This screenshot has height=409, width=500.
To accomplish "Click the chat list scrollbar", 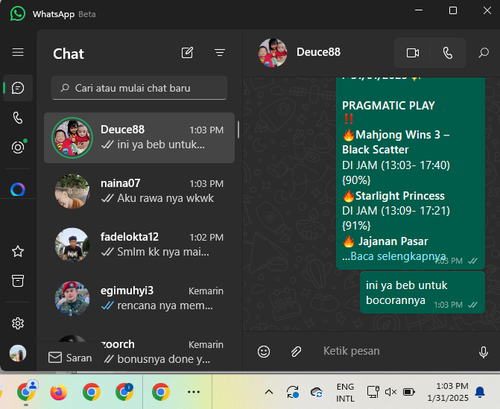I will pyautogui.click(x=238, y=130).
